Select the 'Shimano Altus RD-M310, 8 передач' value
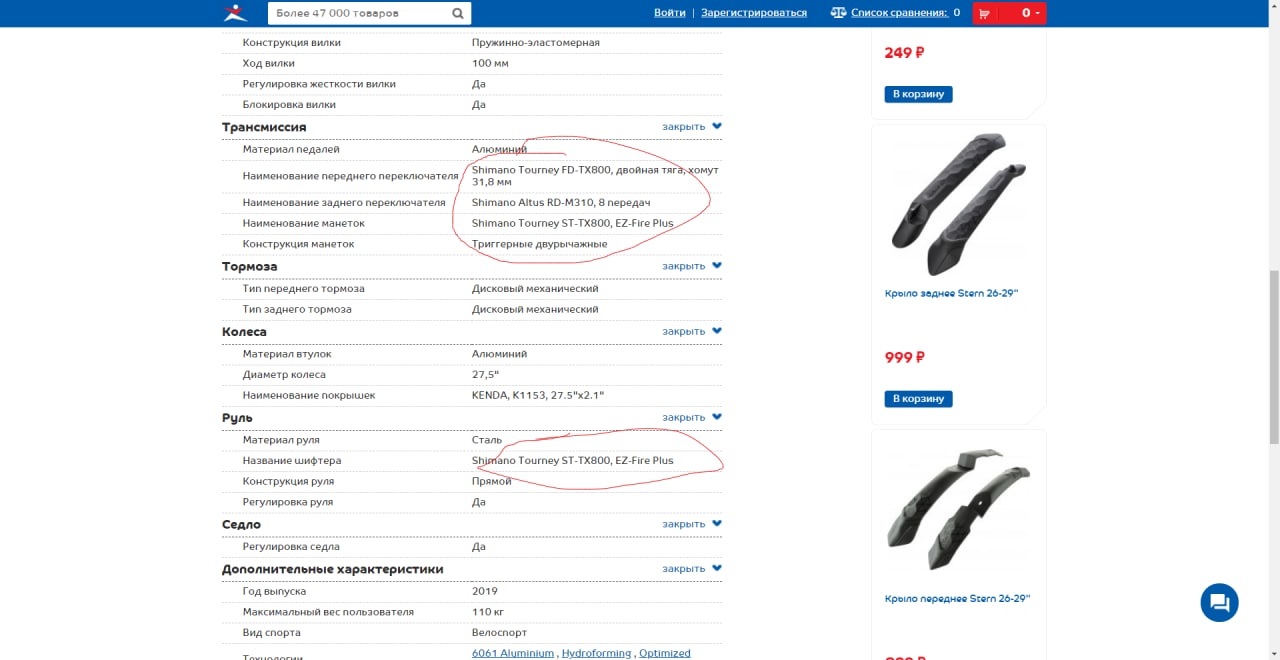 561,203
